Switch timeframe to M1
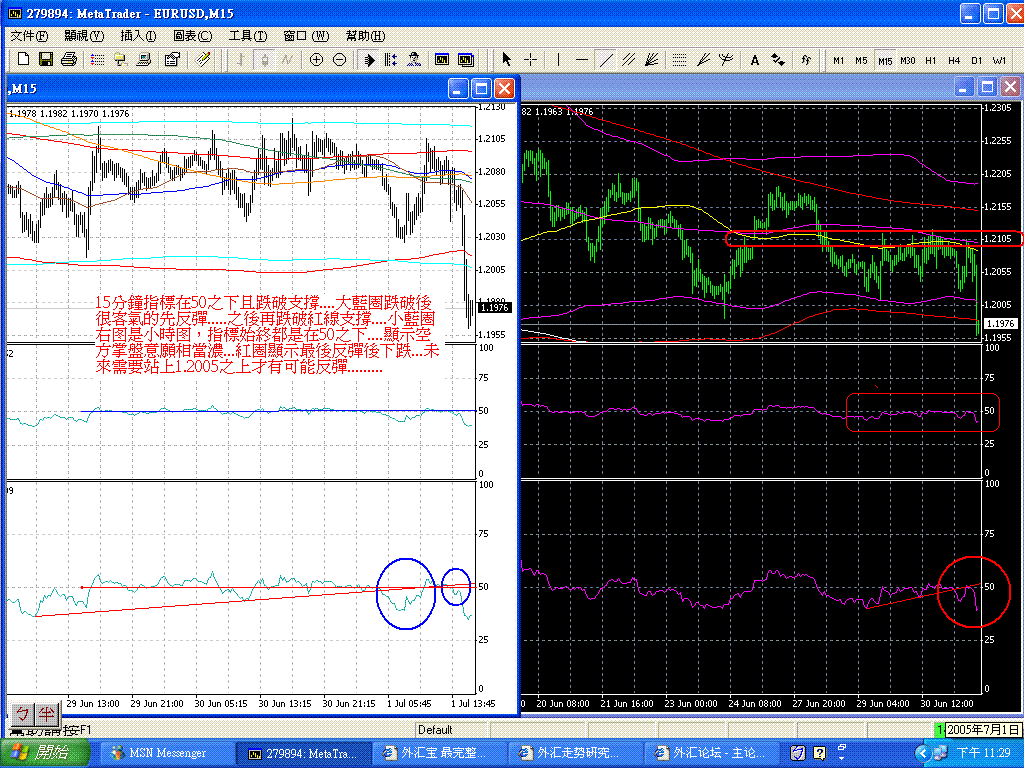 839,61
